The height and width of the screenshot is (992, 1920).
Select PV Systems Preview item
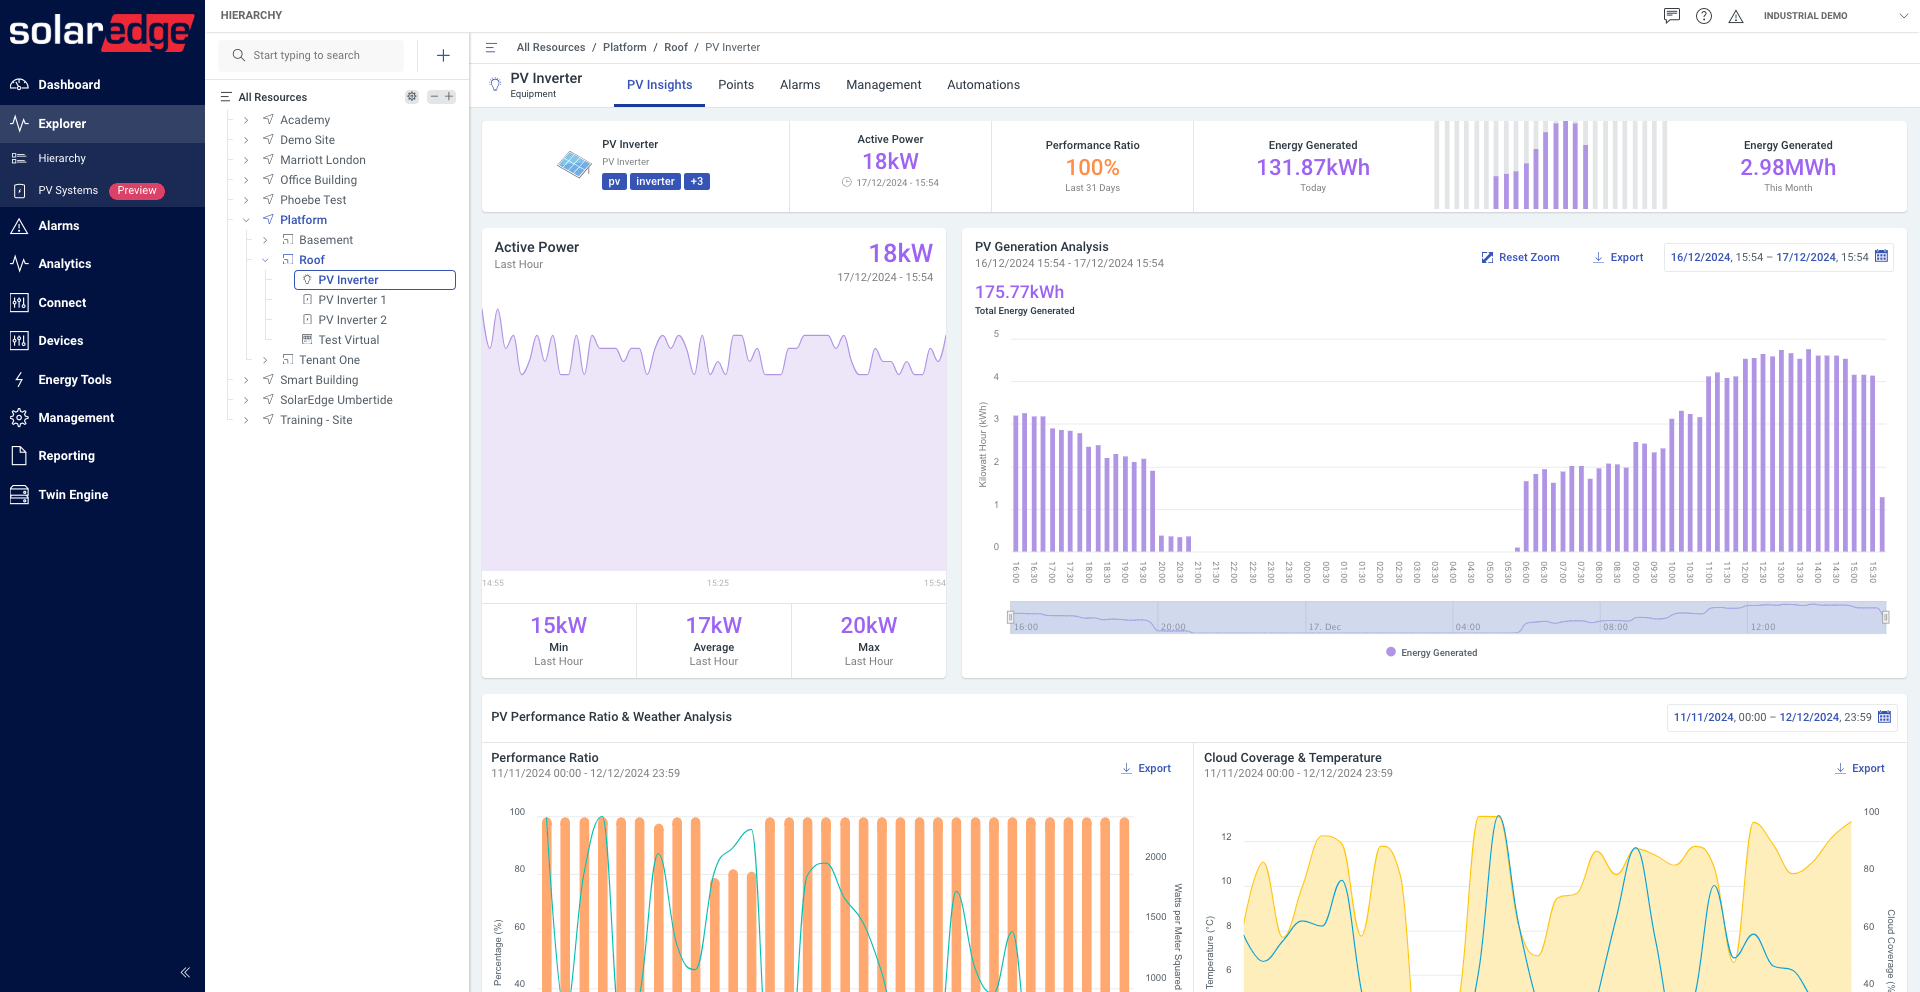[x=102, y=191]
